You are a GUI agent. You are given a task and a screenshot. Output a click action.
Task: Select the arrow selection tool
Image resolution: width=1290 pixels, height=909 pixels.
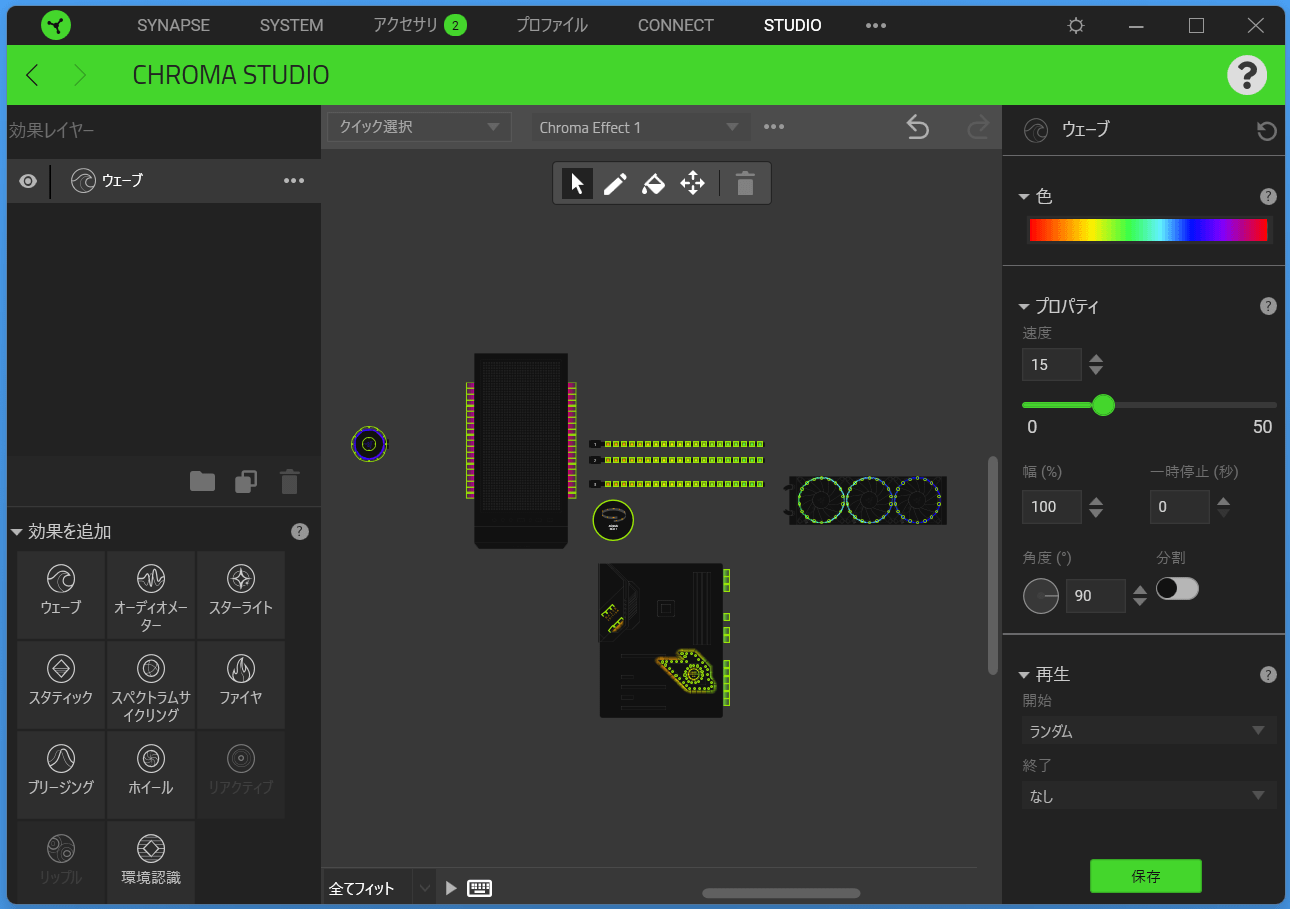coord(577,184)
